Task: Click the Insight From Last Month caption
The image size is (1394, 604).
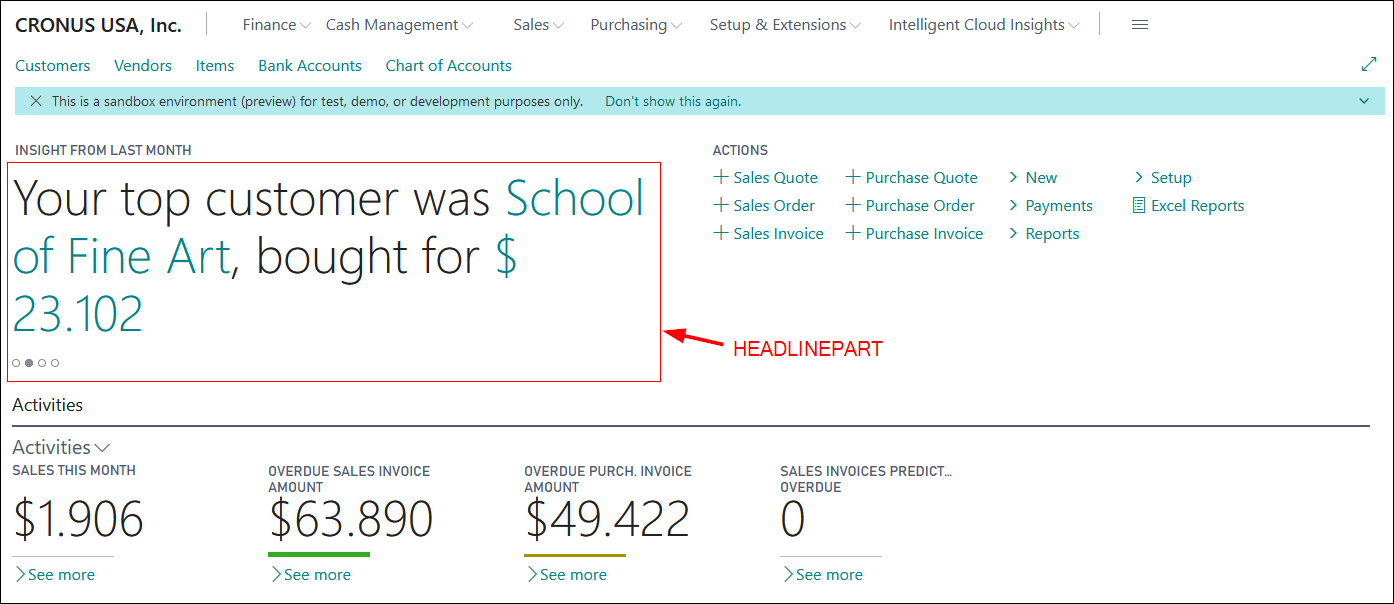Action: click(103, 150)
